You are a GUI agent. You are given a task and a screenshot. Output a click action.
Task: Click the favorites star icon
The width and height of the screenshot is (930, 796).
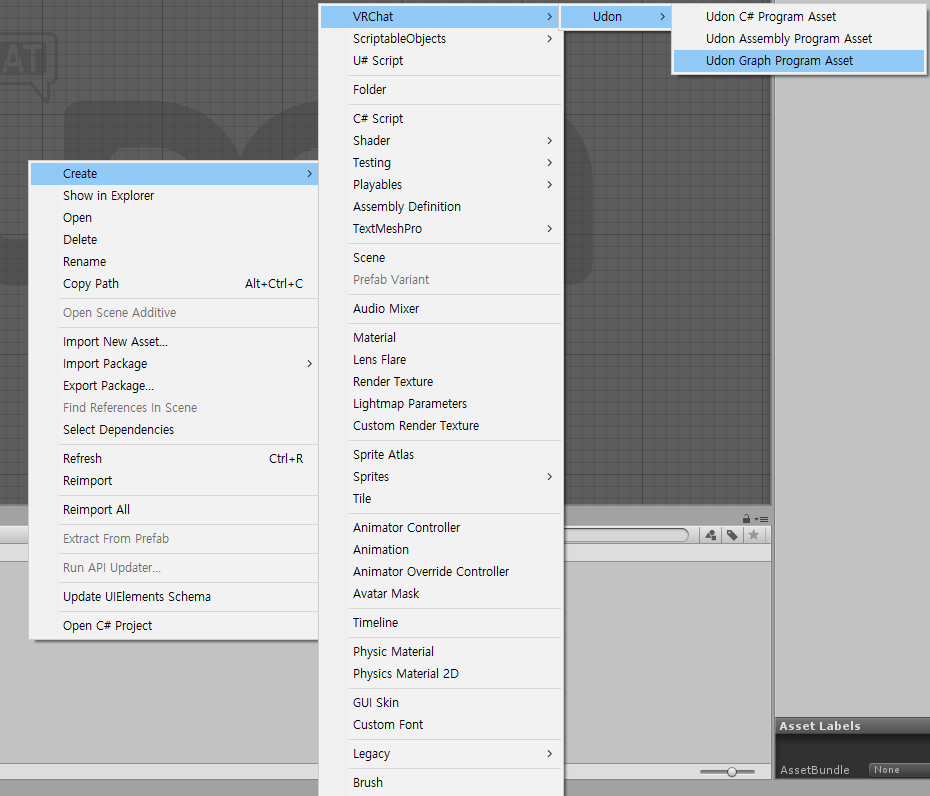pyautogui.click(x=754, y=535)
